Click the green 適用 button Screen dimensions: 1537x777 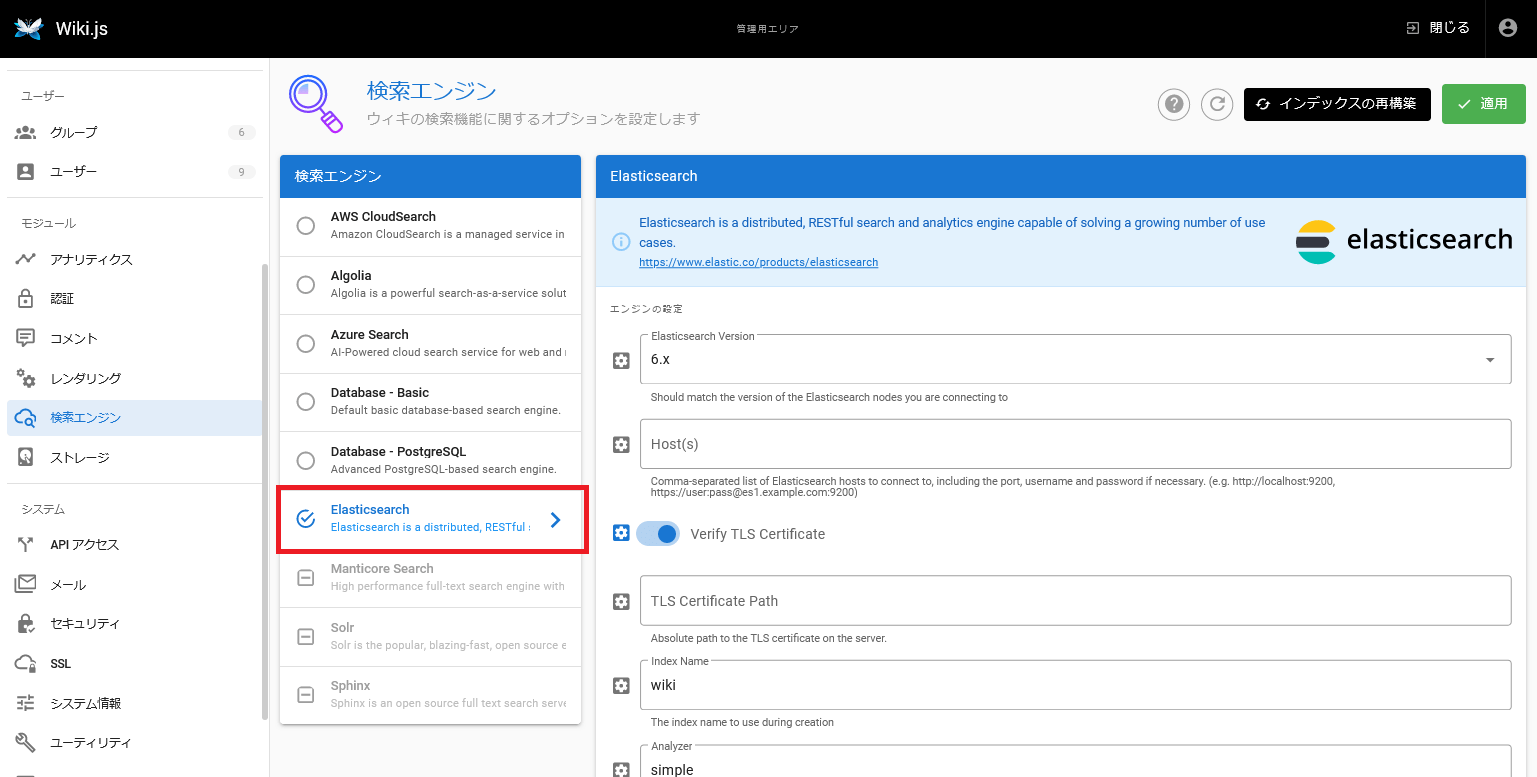pyautogui.click(x=1483, y=104)
